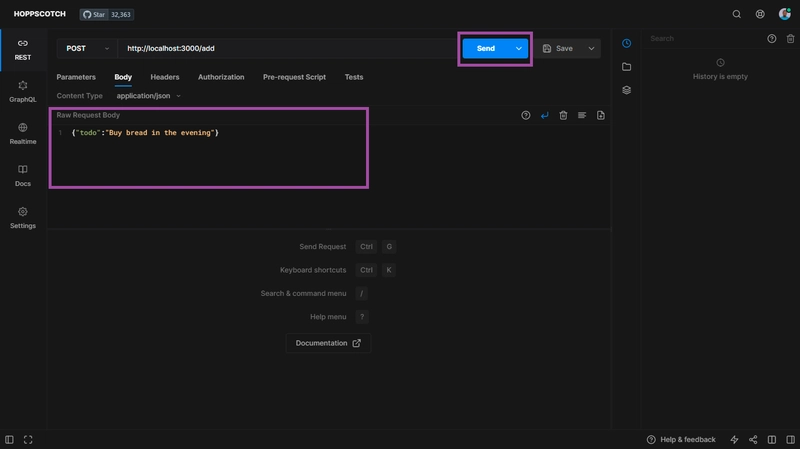Prettify the request body
This screenshot has width=800, height=449.
tap(582, 115)
